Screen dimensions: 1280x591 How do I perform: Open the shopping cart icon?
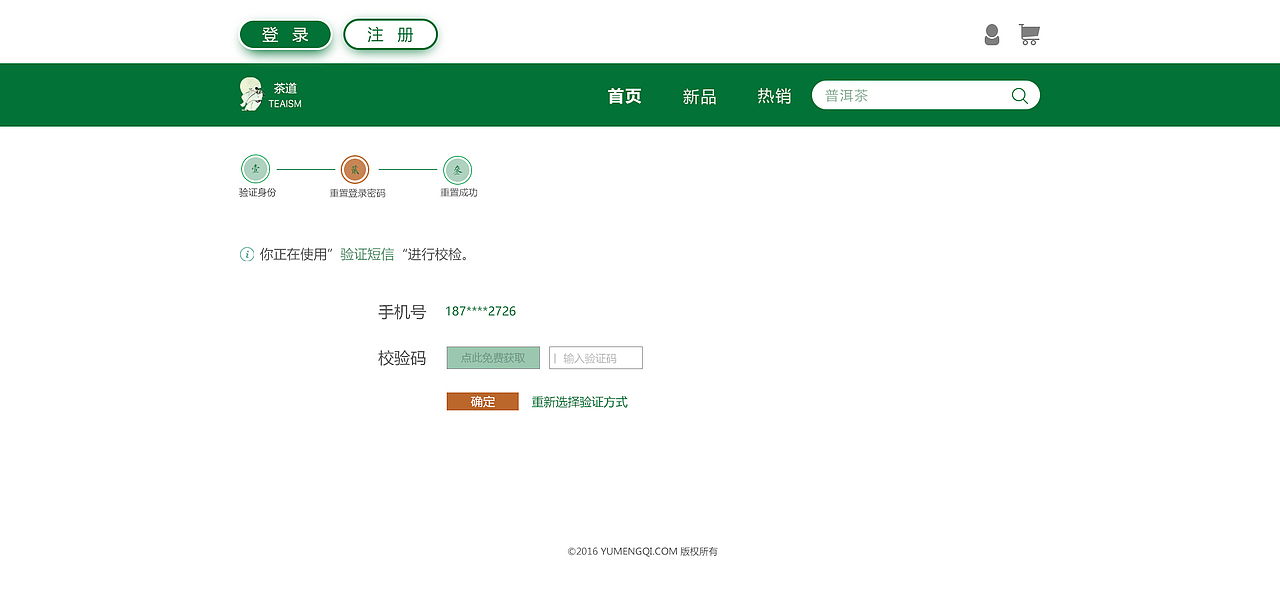pos(1029,35)
